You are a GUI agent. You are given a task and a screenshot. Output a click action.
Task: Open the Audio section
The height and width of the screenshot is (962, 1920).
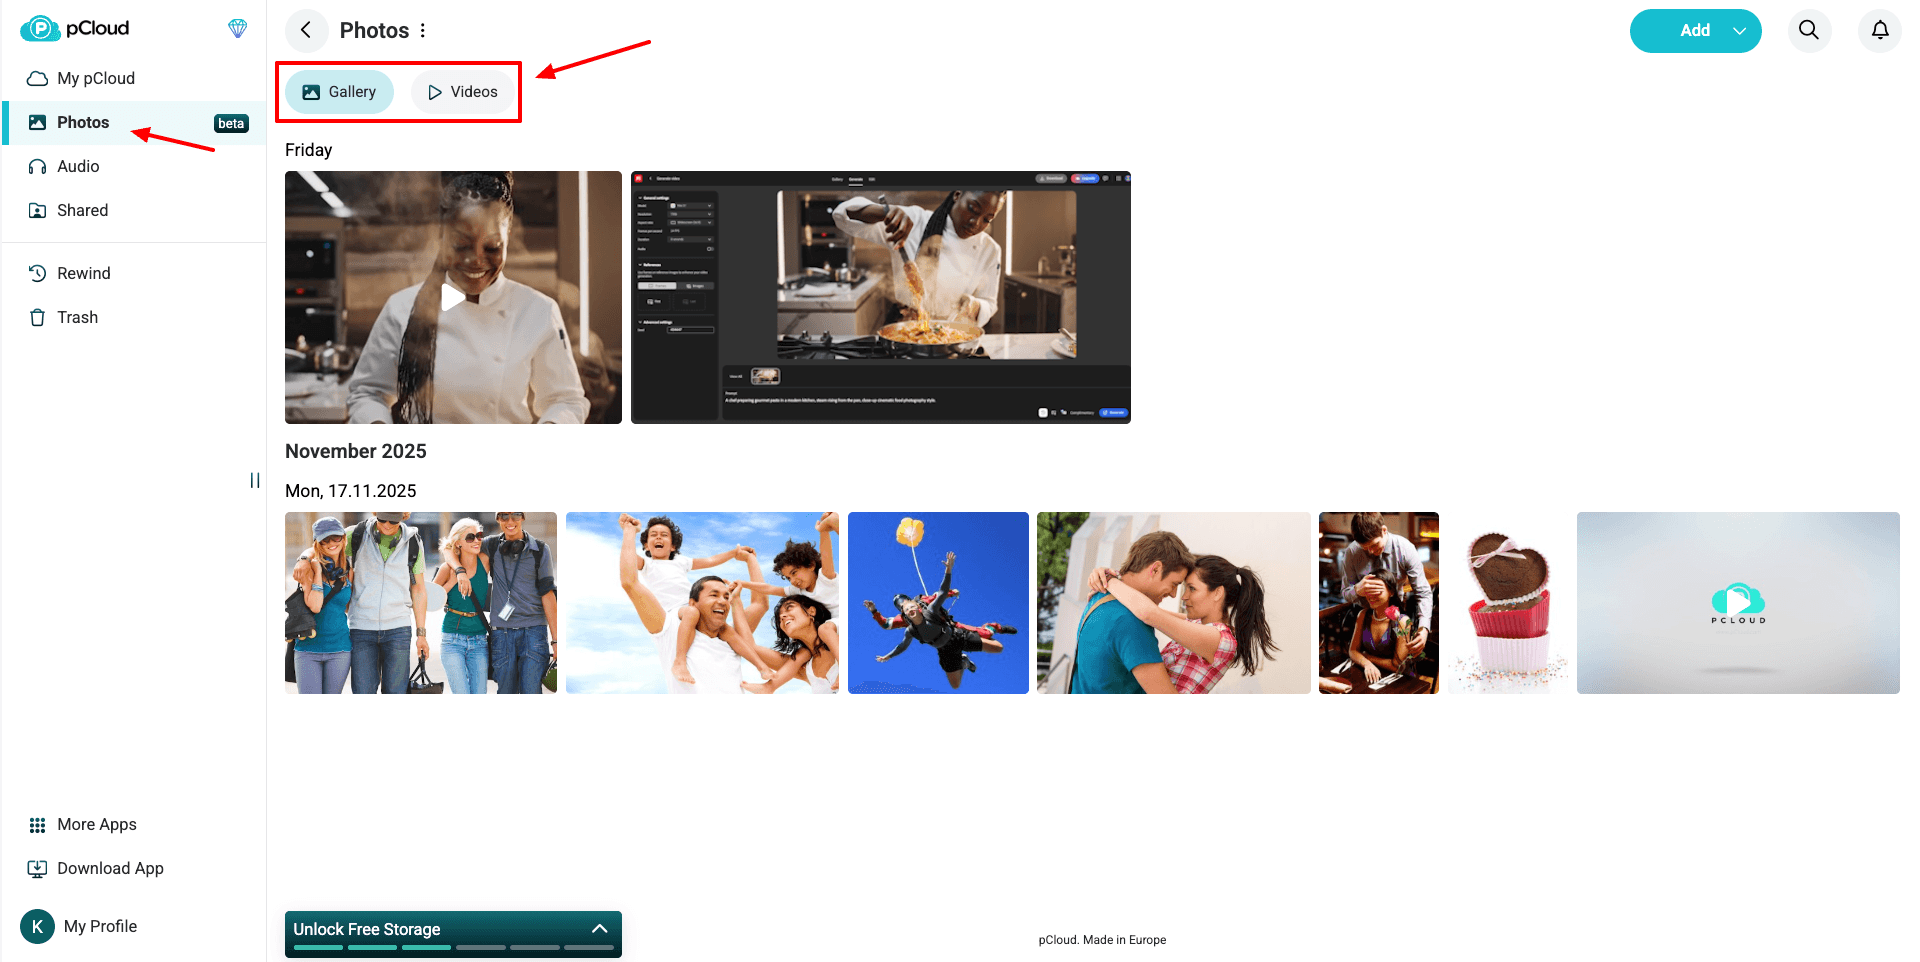78,166
